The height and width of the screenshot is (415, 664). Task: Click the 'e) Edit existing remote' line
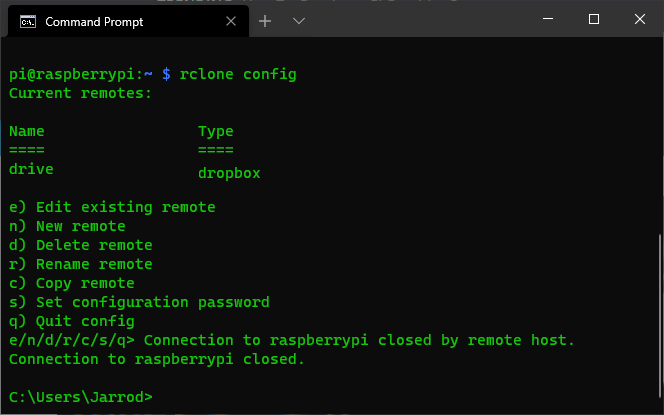click(x=112, y=208)
